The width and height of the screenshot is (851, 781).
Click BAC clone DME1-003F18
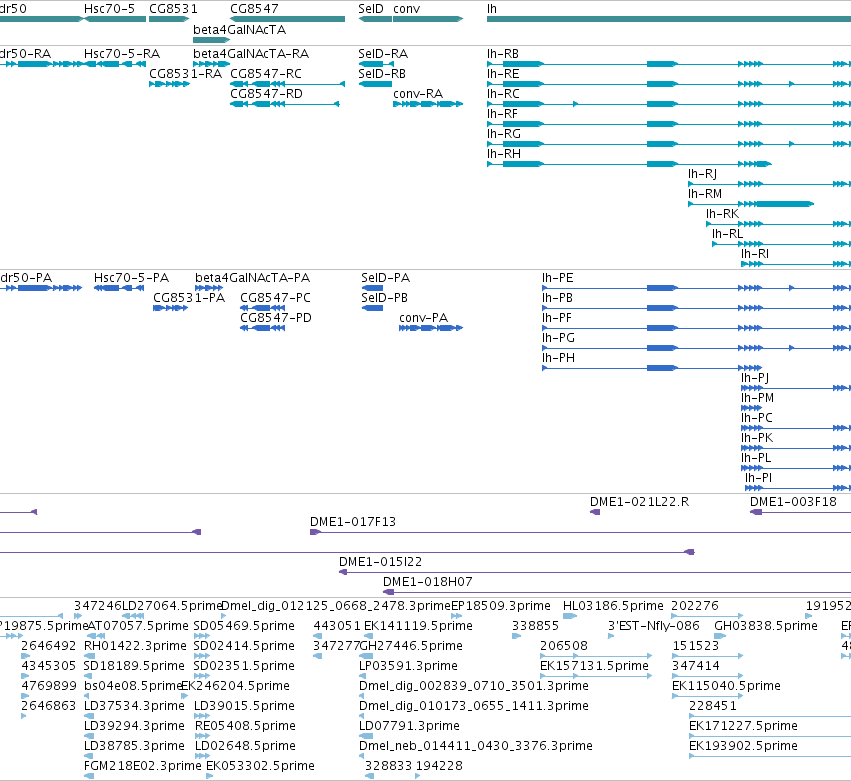[793, 502]
